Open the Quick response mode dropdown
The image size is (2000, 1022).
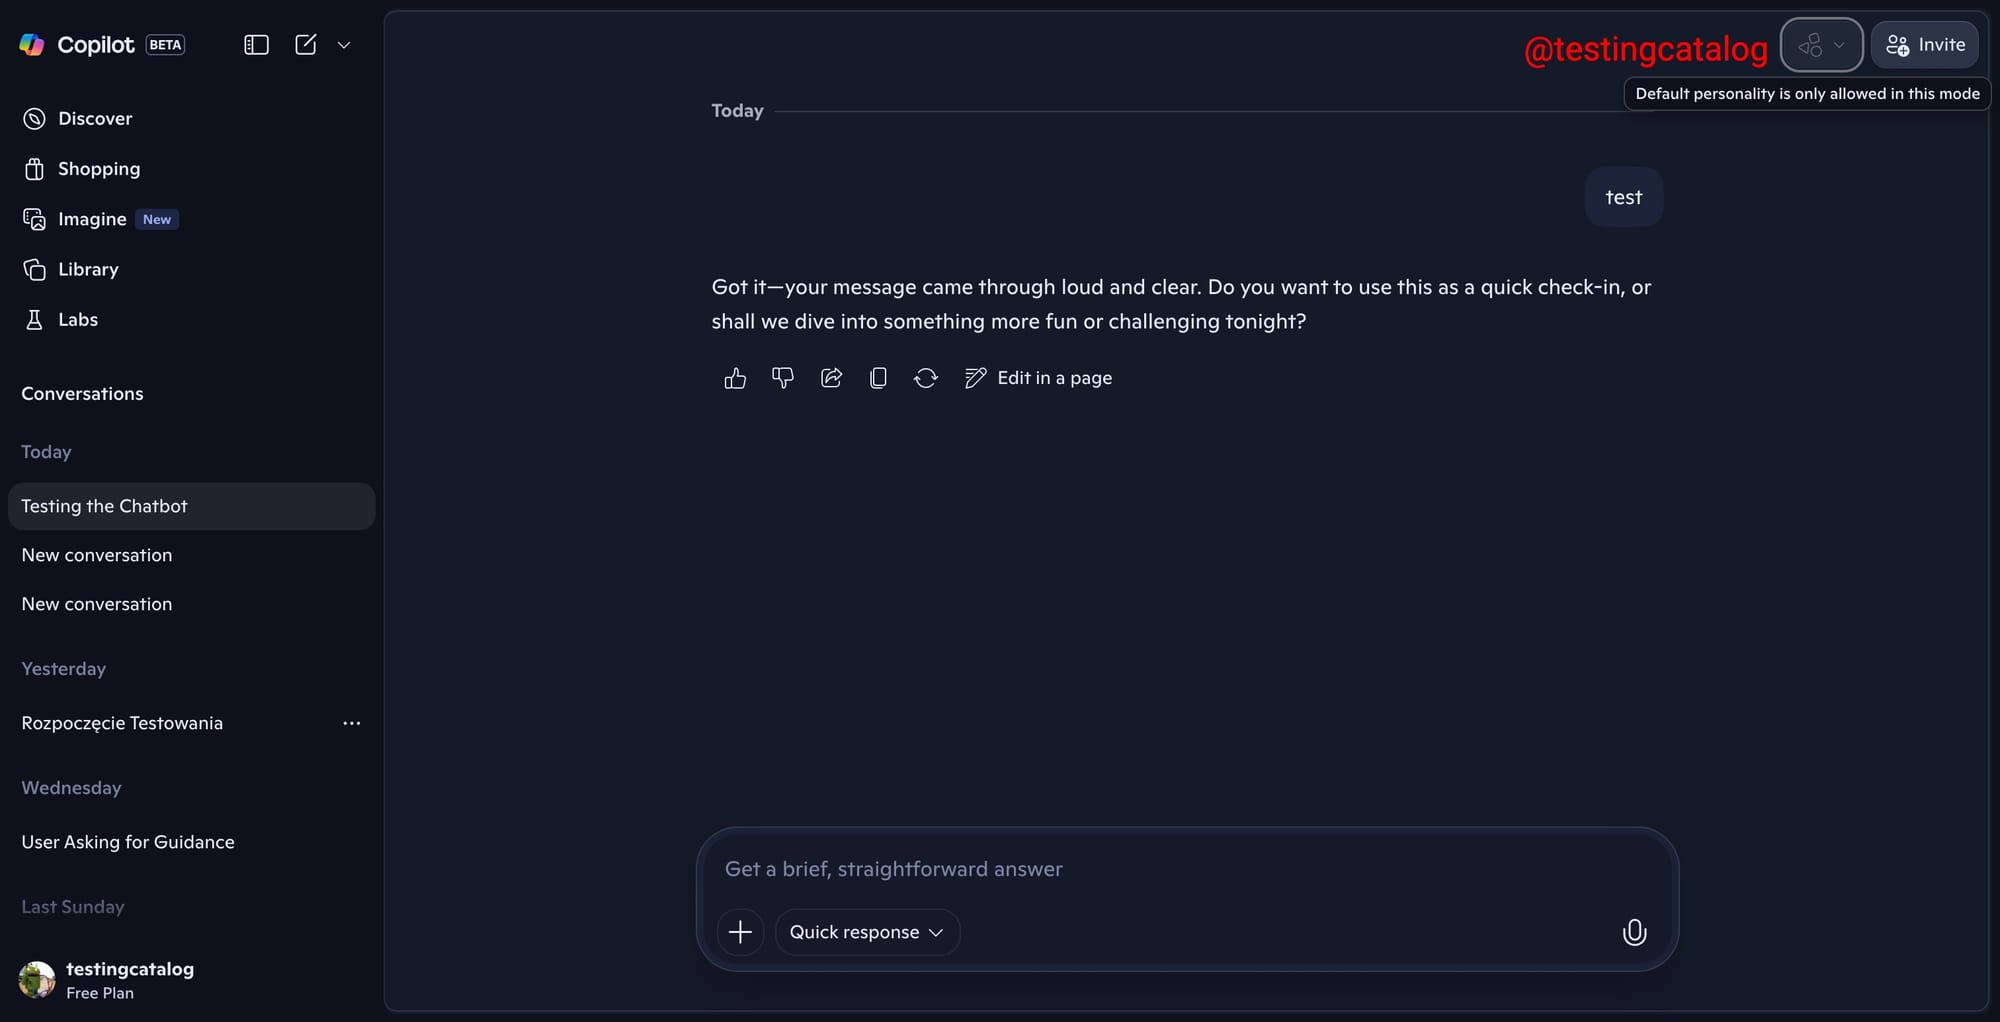click(x=866, y=932)
